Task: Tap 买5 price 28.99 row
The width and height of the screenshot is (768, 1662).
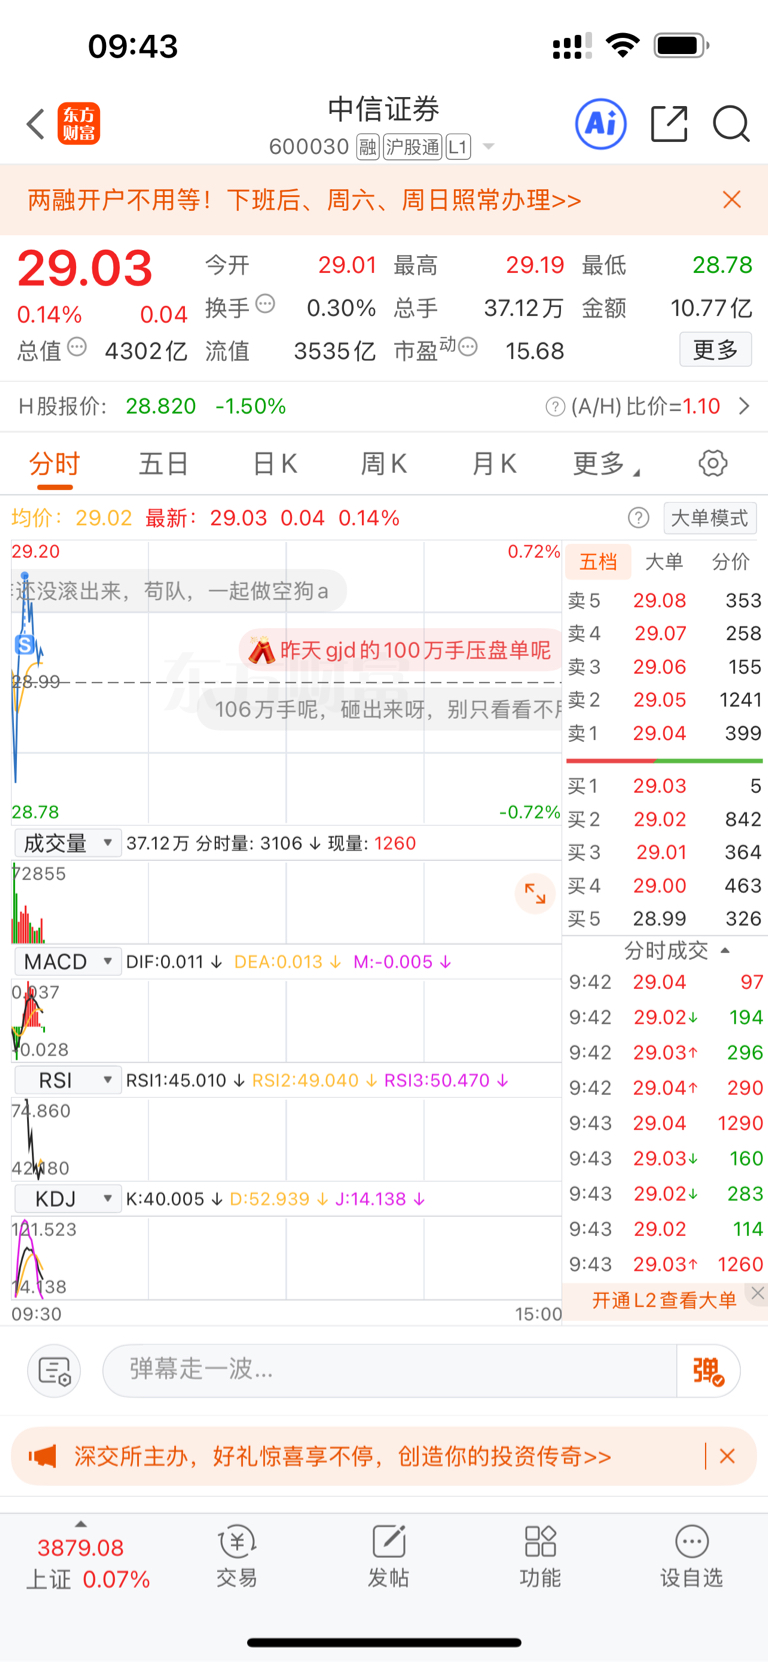Action: pos(665,918)
